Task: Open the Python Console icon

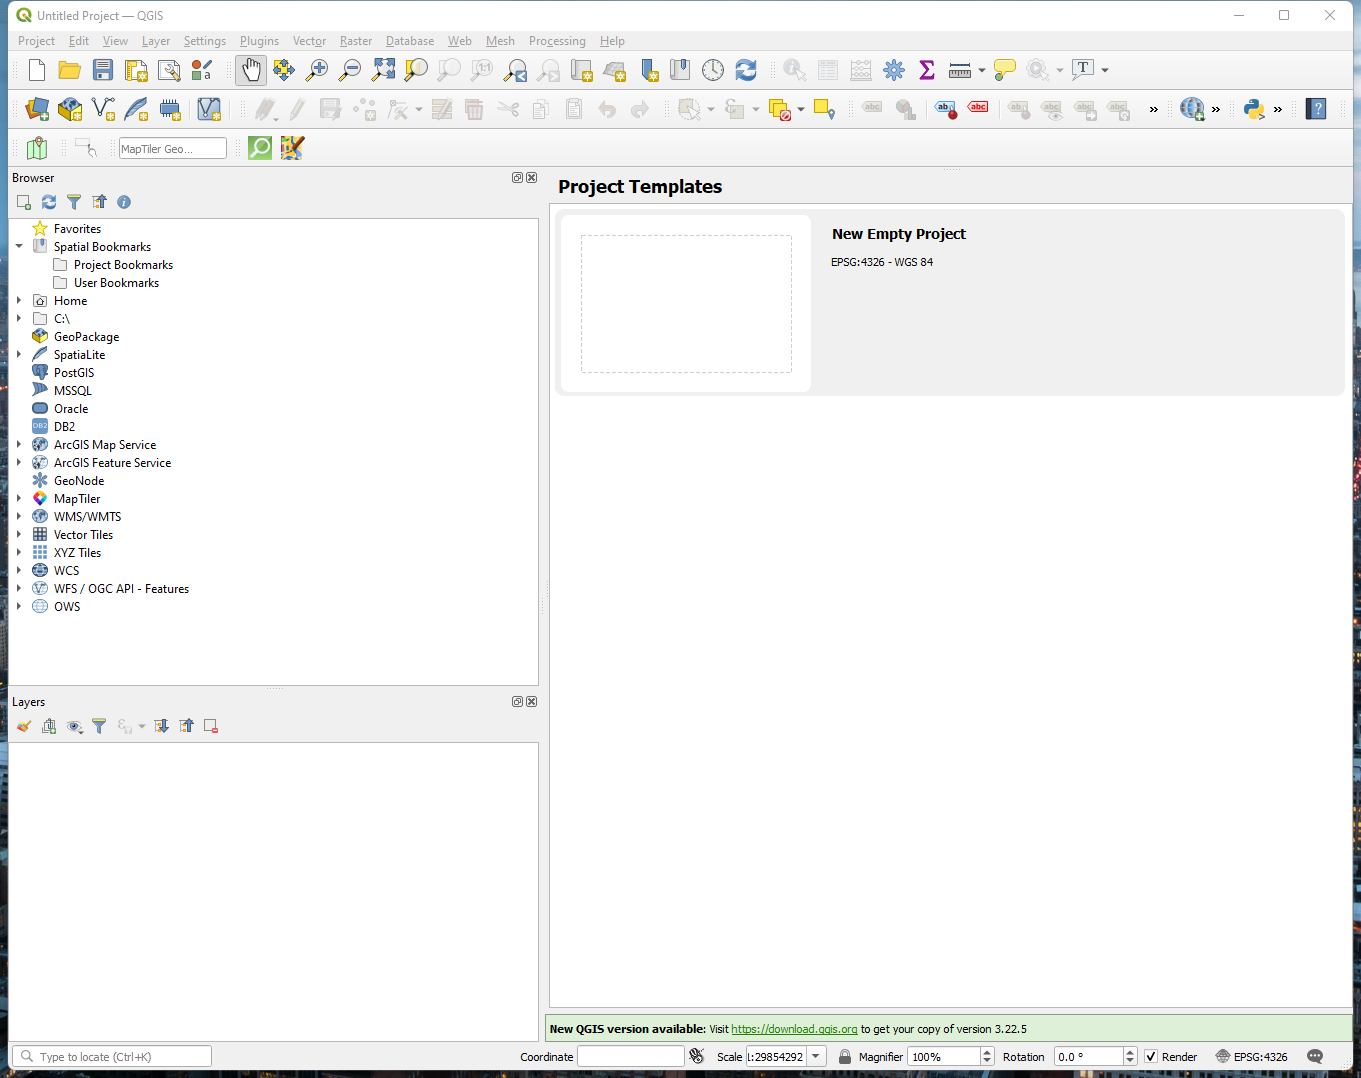Action: 1253,109
